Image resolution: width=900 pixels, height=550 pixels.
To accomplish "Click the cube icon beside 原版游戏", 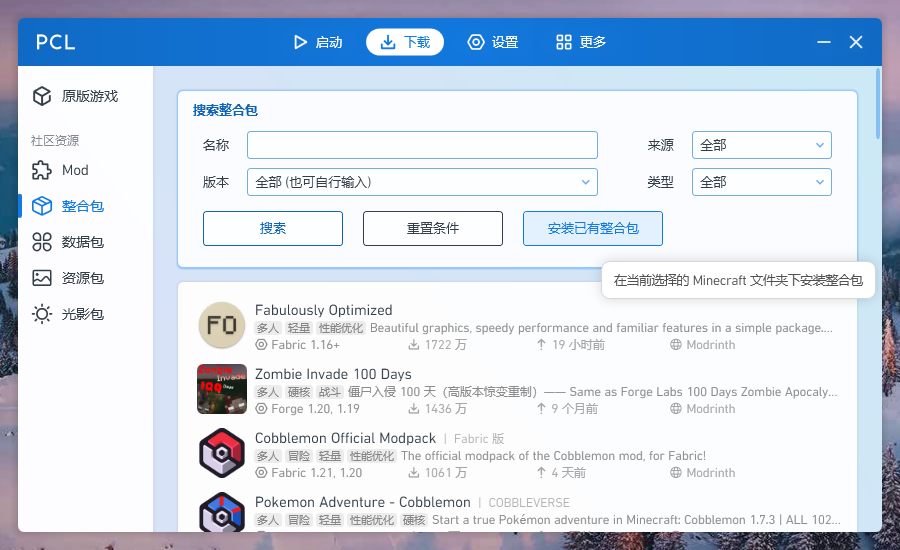I will coord(42,96).
